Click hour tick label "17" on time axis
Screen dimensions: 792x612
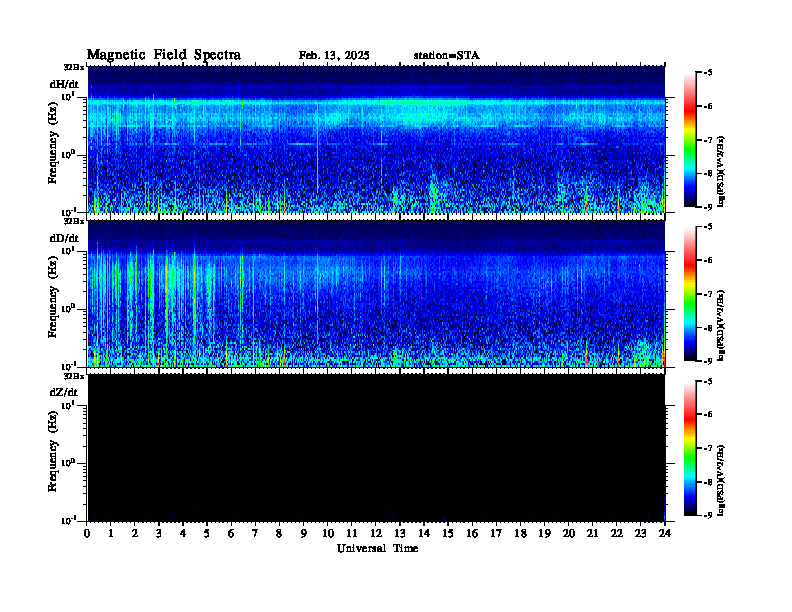click(496, 534)
